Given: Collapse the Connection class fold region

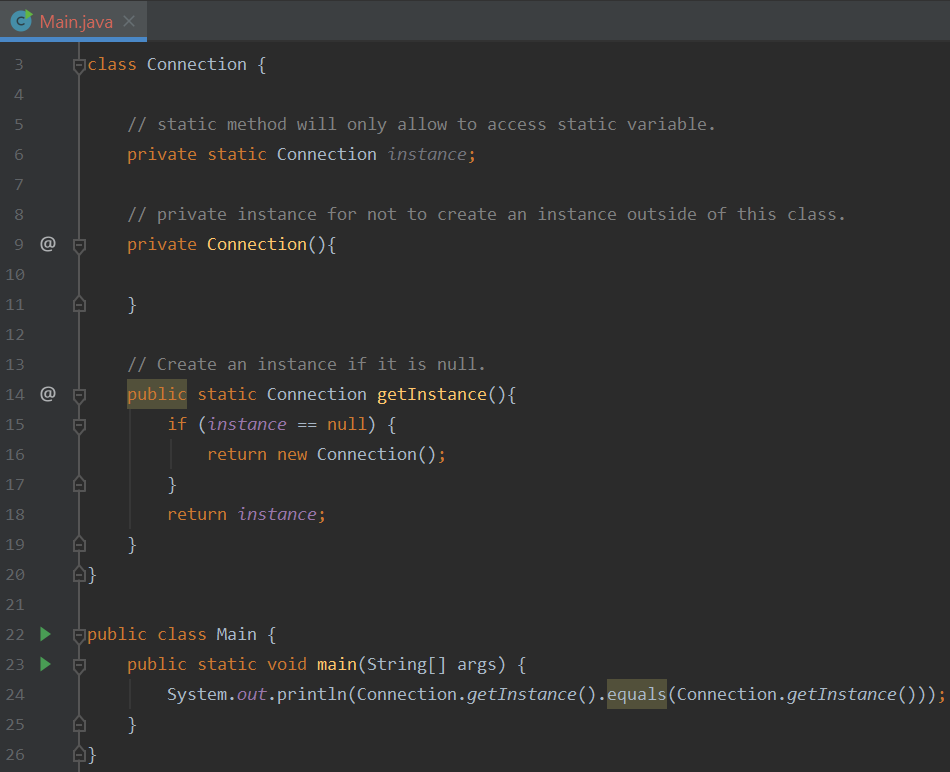Looking at the screenshot, I should (x=79, y=63).
